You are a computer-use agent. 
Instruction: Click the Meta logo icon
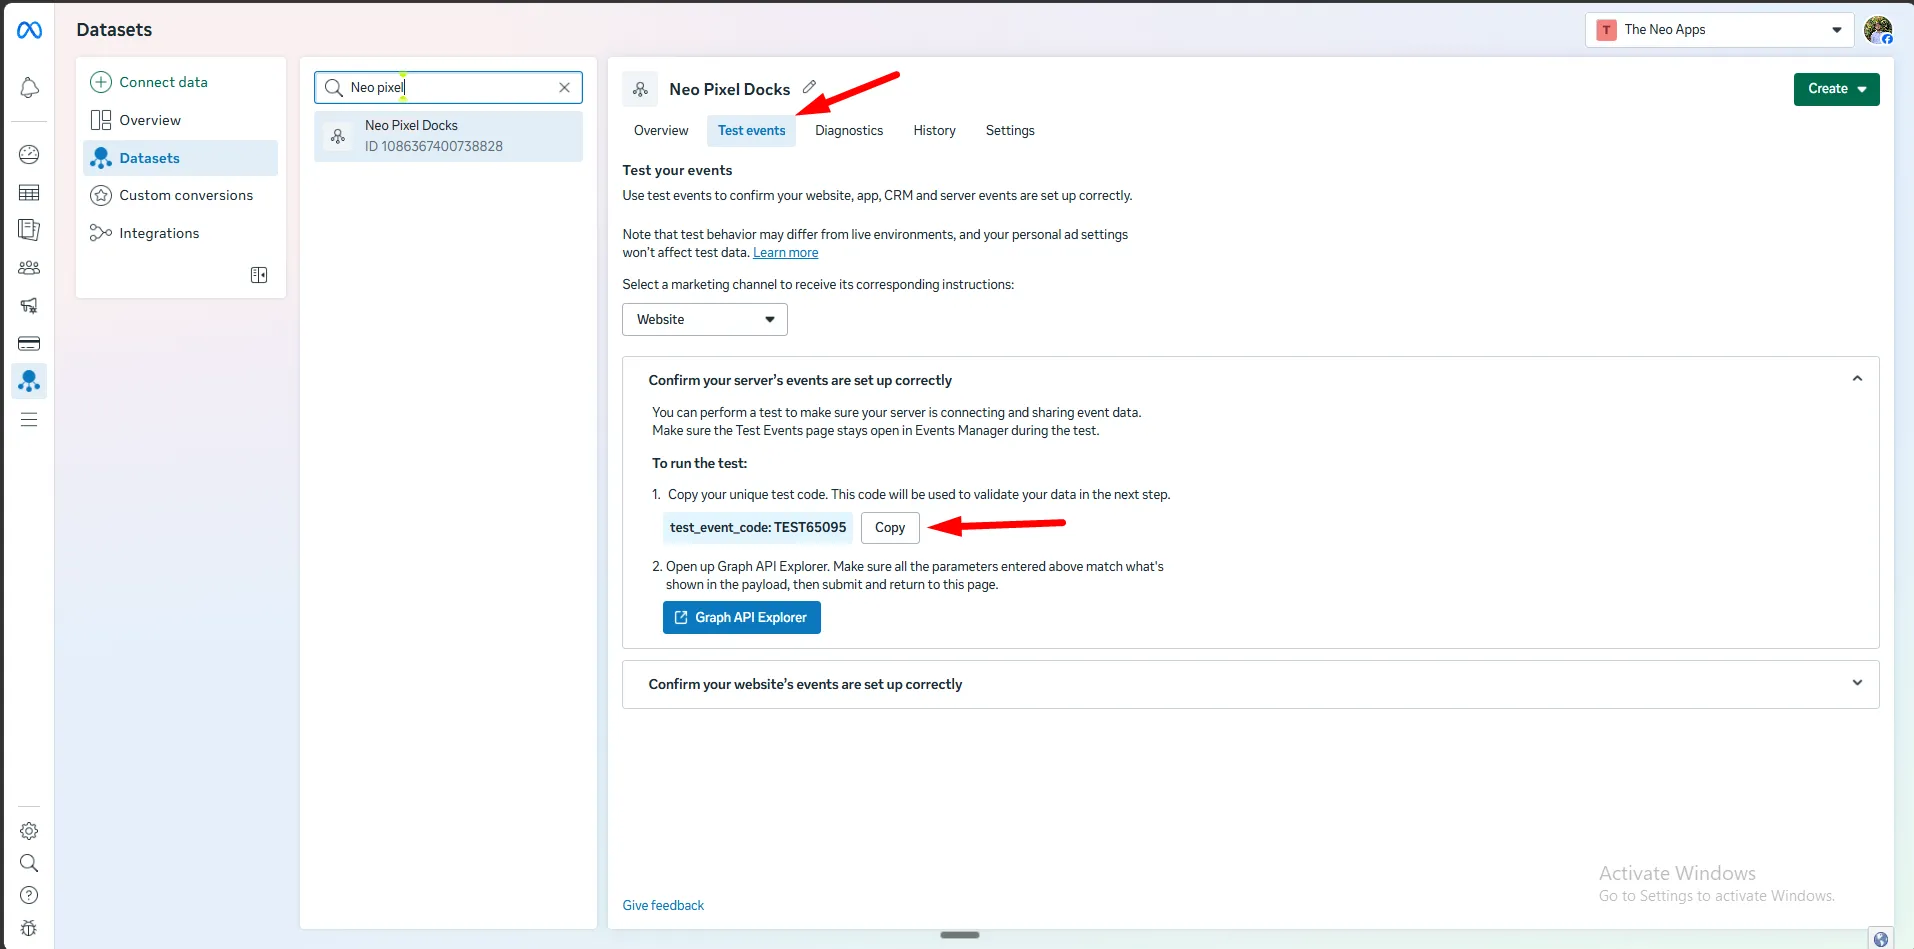(29, 30)
